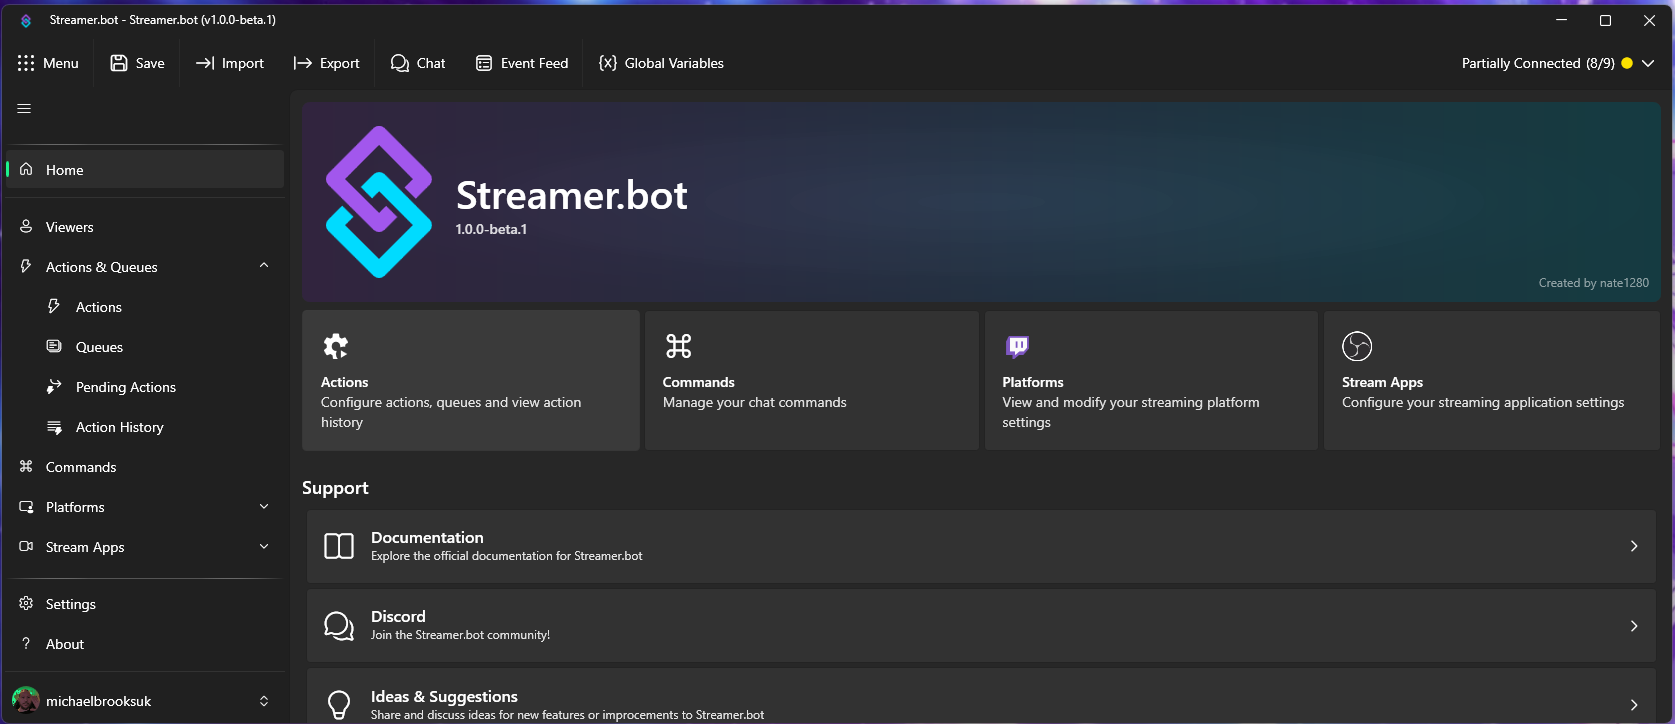Open Pending Actions sidebar item
This screenshot has height=724, width=1675.
[x=145, y=387]
